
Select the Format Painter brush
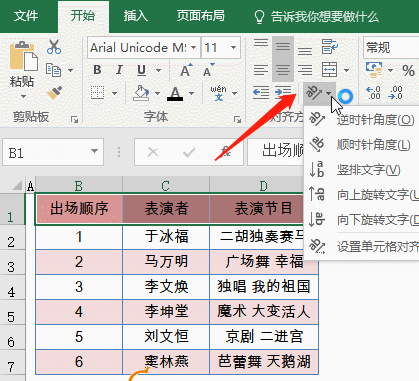pos(54,93)
